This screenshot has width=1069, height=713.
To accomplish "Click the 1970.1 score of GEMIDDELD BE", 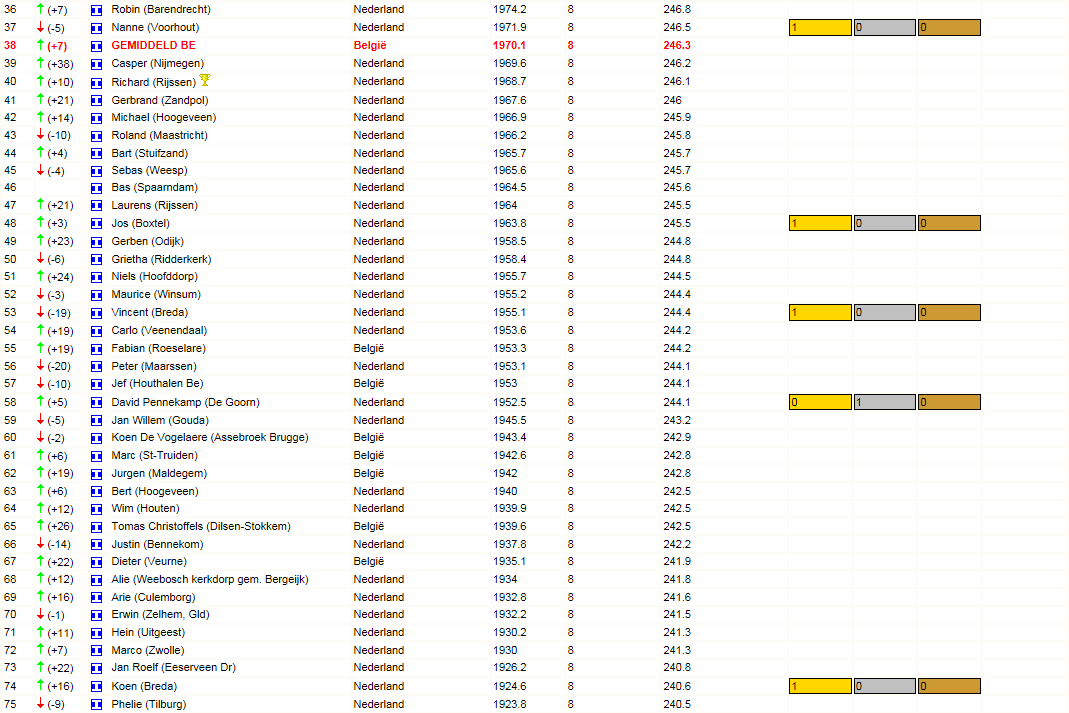I will [509, 45].
